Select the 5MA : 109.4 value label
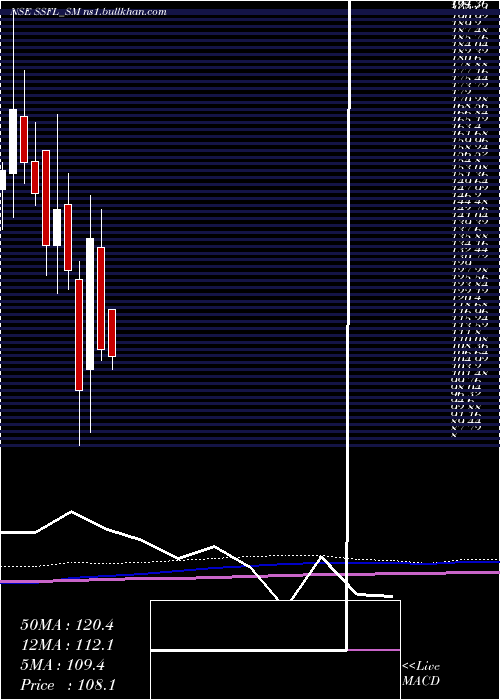This screenshot has width=500, height=700. 62,665
